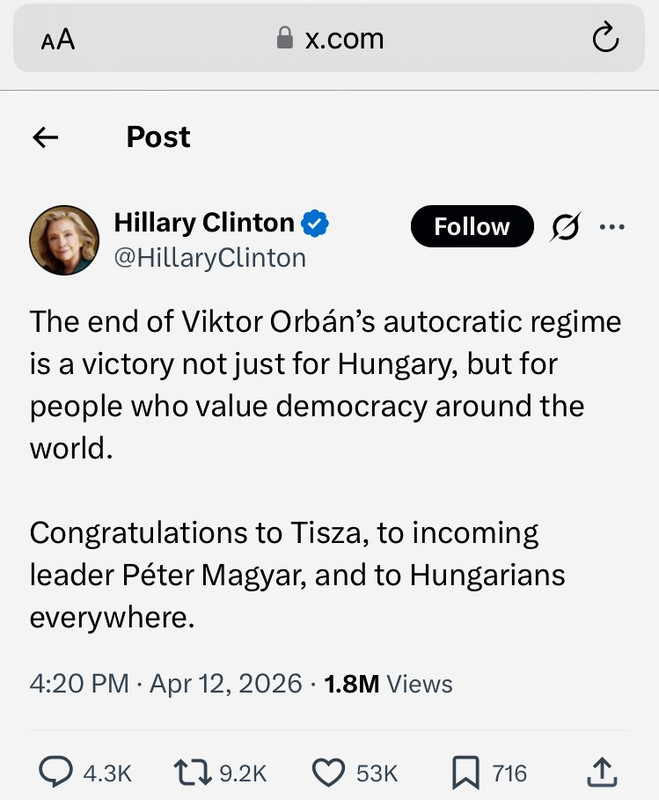Follow Hillary Clinton's account
The width and height of the screenshot is (659, 800).
(472, 226)
